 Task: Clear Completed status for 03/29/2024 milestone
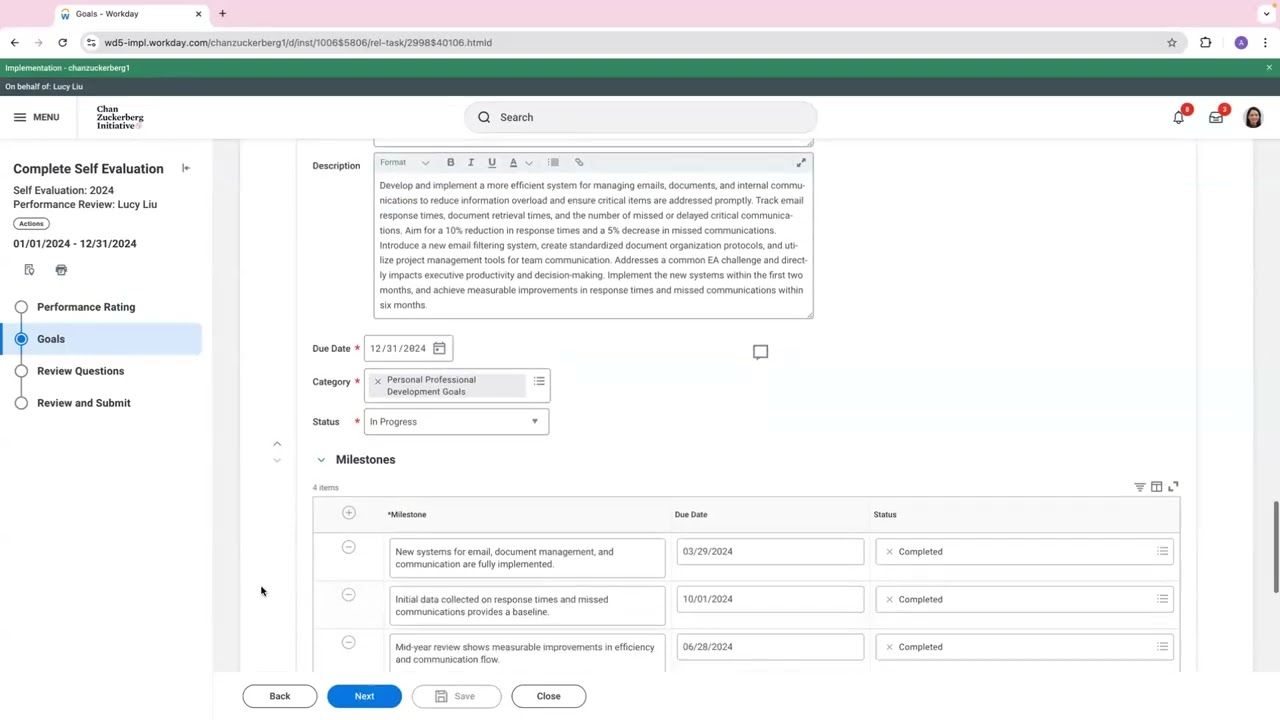[889, 552]
